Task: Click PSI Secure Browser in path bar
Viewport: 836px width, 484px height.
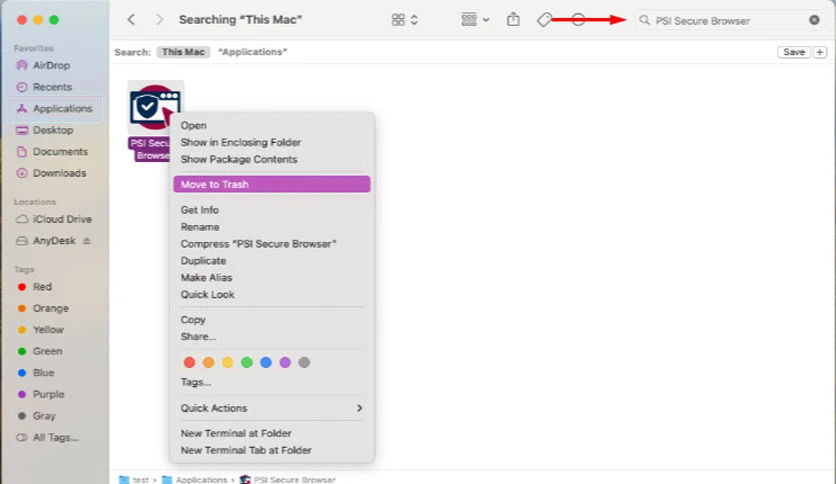Action: coord(287,480)
